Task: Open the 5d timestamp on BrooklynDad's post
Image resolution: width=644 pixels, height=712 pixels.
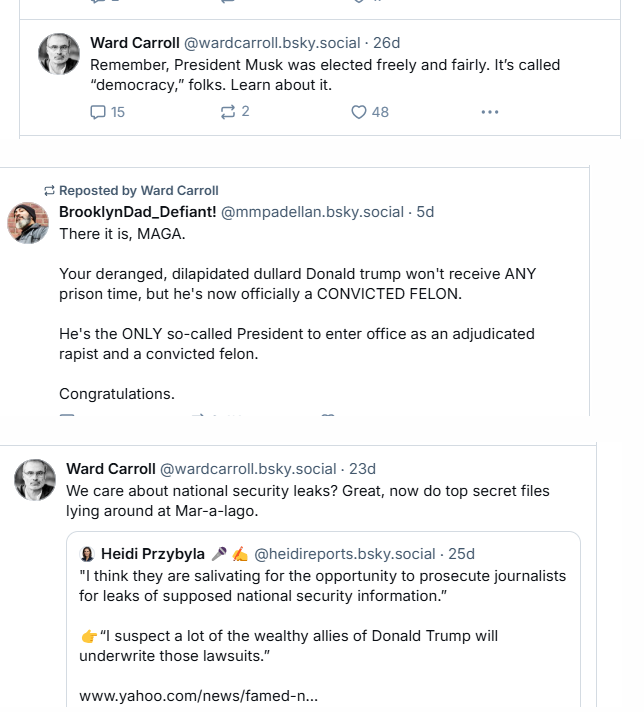Action: click(x=425, y=212)
